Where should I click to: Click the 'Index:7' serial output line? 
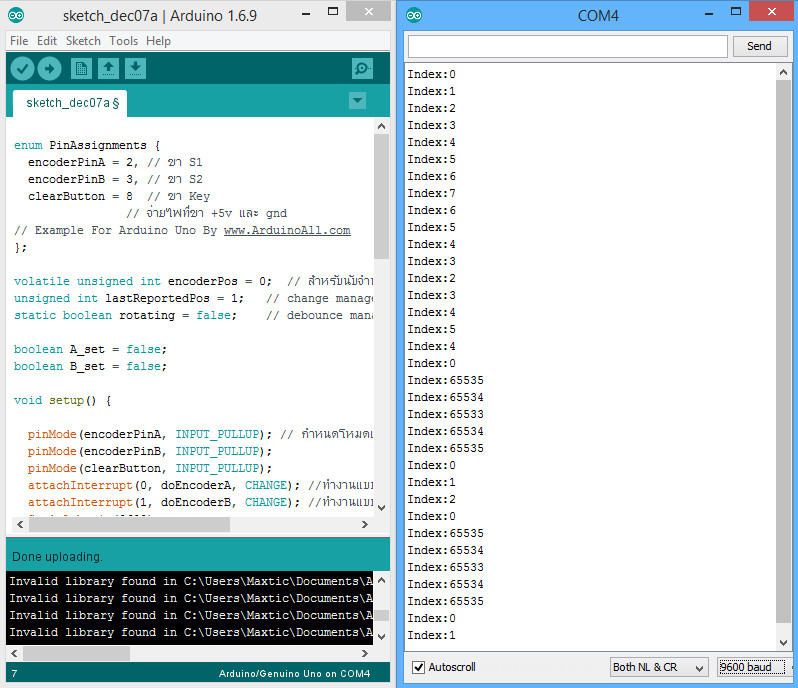tap(432, 193)
